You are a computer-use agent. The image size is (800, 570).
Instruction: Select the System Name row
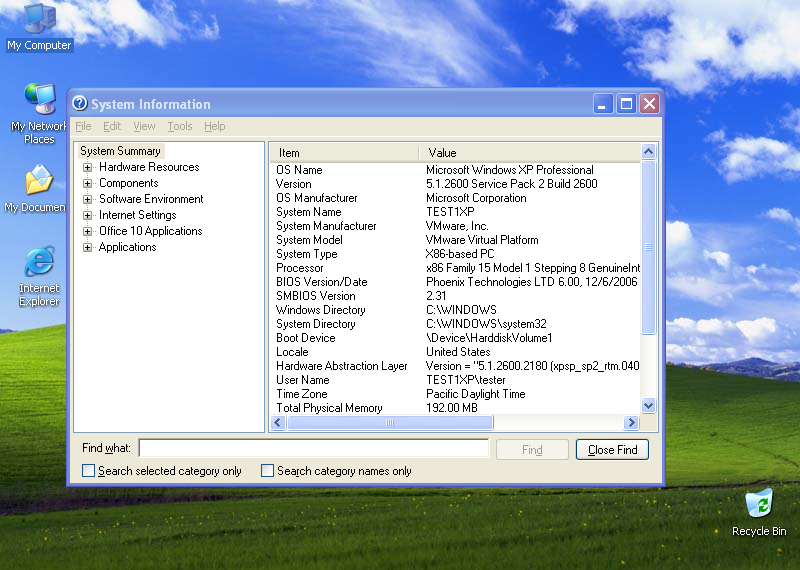coord(455,212)
